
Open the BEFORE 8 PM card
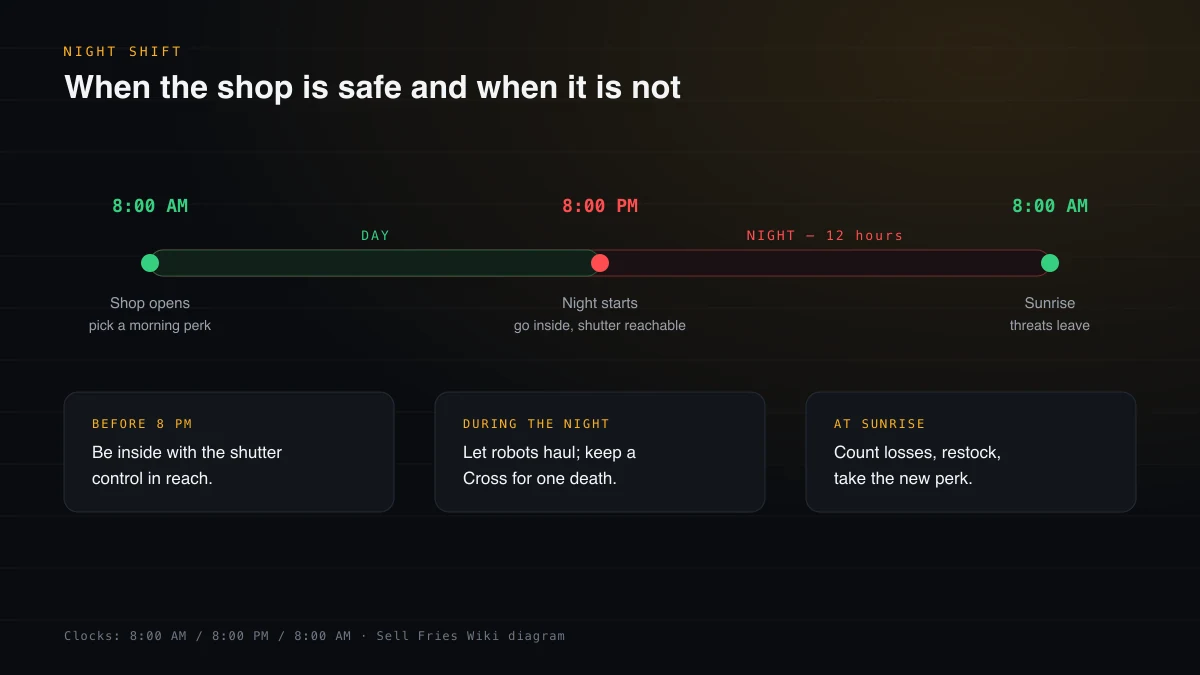point(229,452)
